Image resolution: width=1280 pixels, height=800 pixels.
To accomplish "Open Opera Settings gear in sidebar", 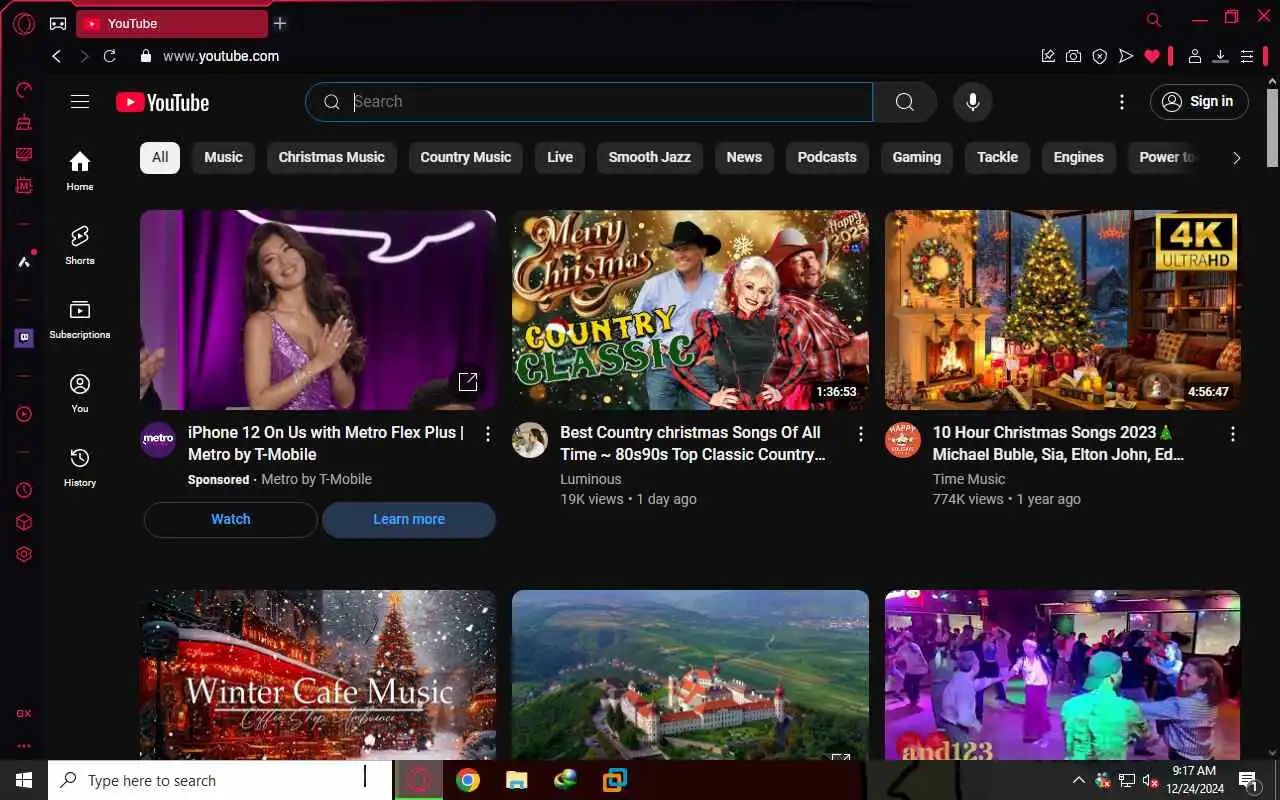I will [x=24, y=554].
